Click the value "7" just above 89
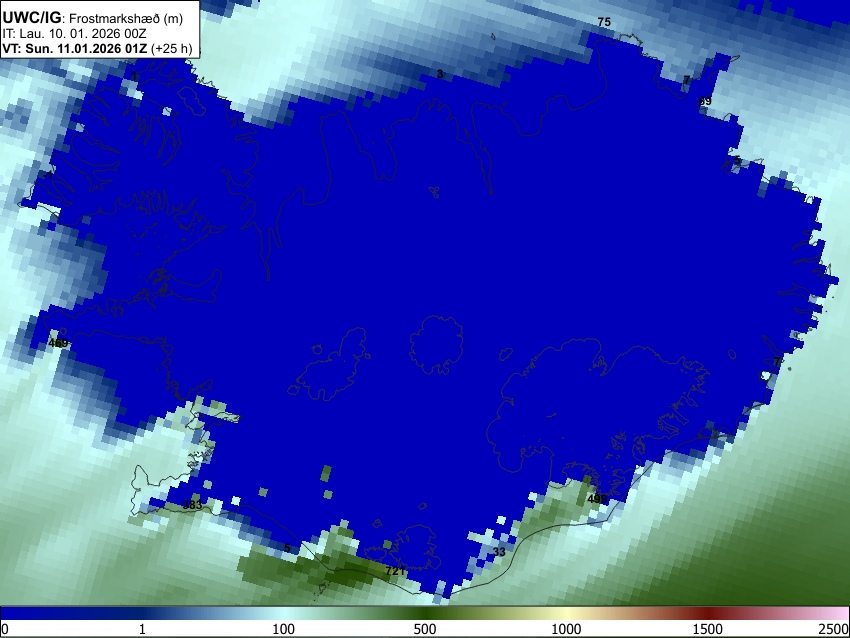Screen dimensions: 850x638 [686, 80]
